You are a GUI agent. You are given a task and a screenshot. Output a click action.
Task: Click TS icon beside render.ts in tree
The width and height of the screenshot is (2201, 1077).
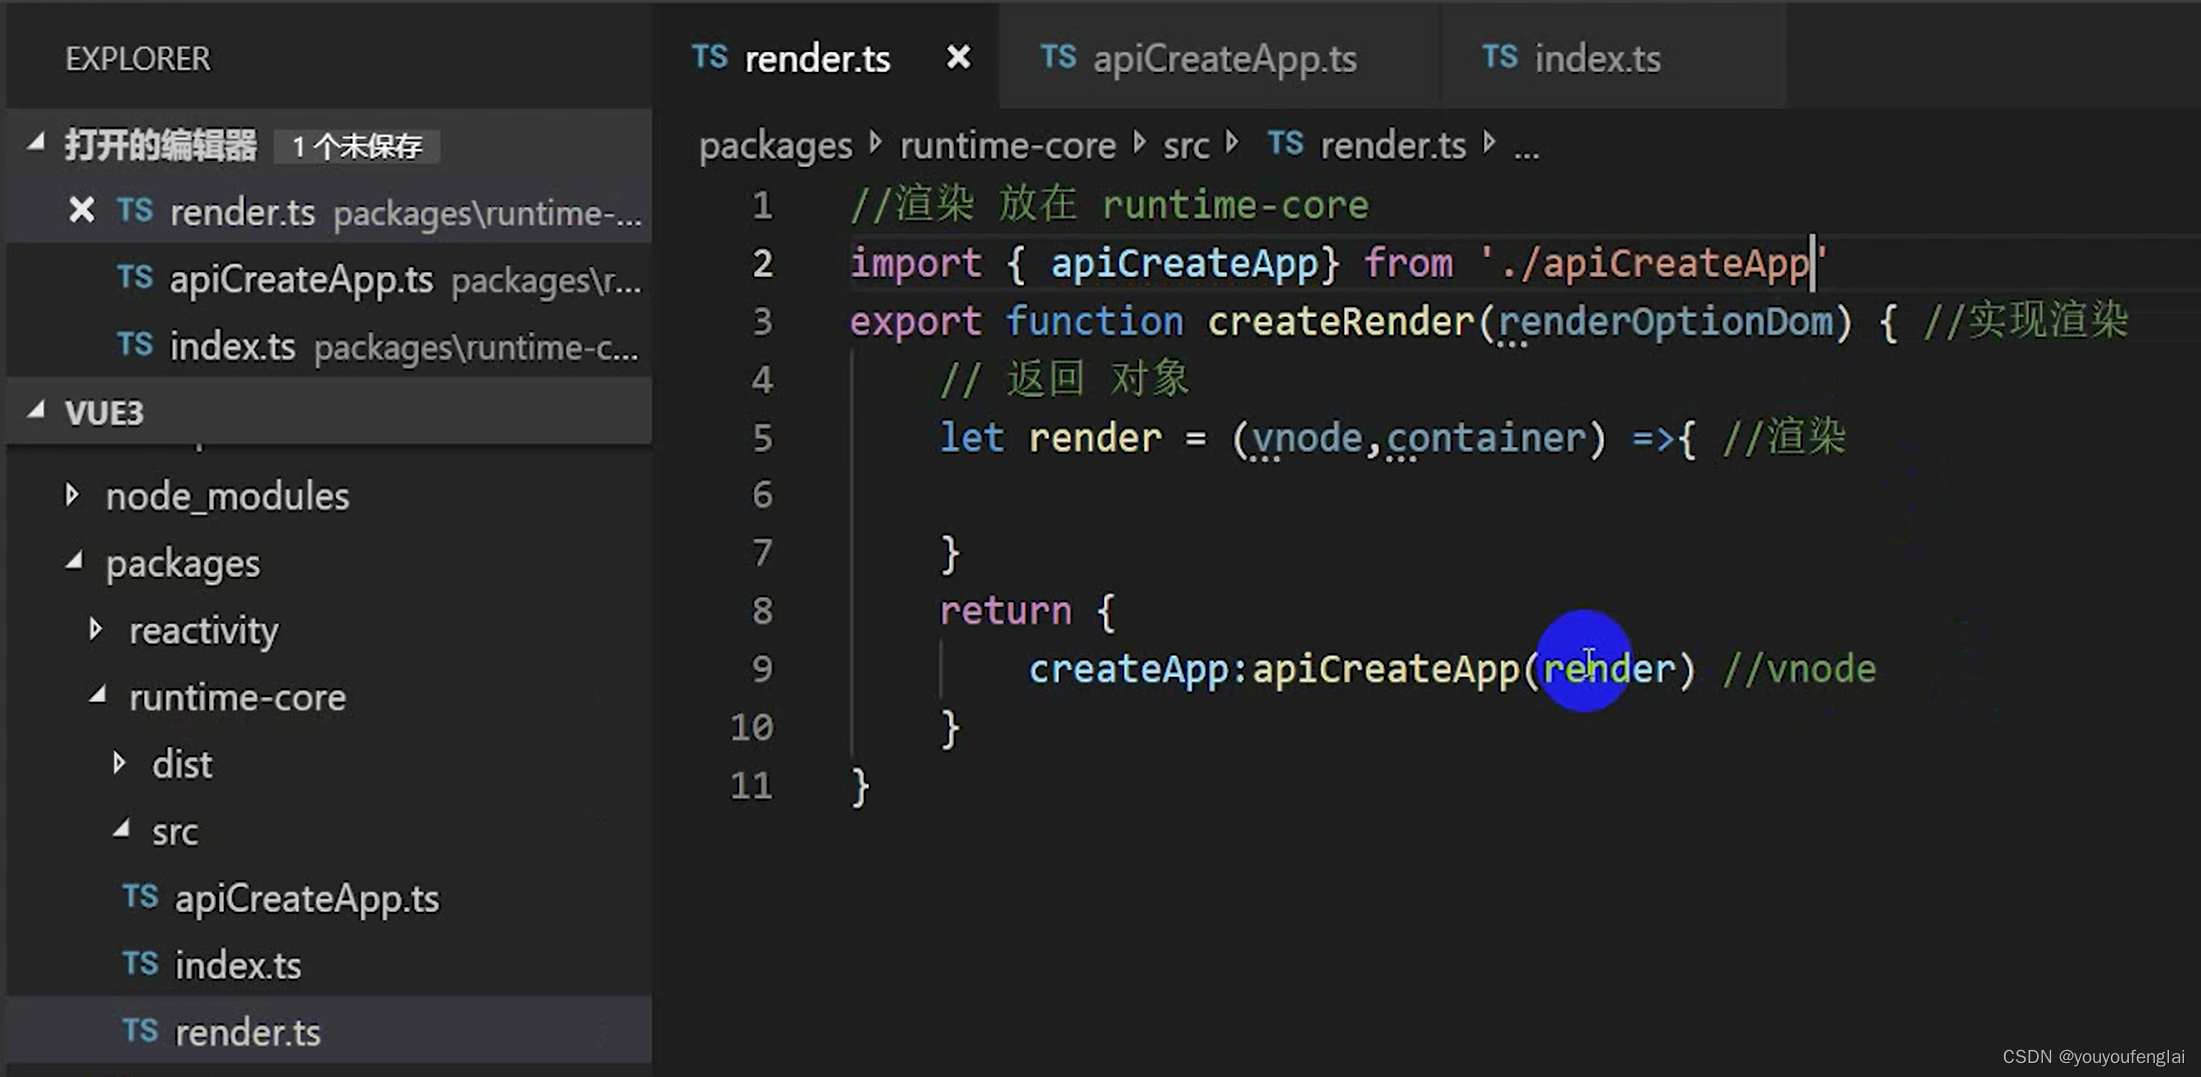[140, 1030]
